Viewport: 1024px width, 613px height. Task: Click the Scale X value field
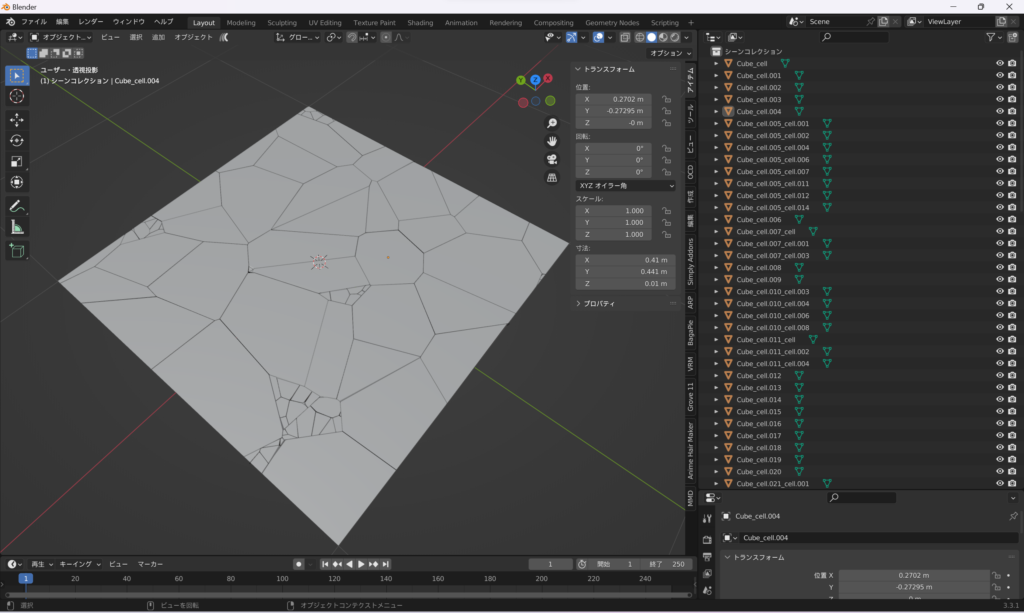coord(614,211)
